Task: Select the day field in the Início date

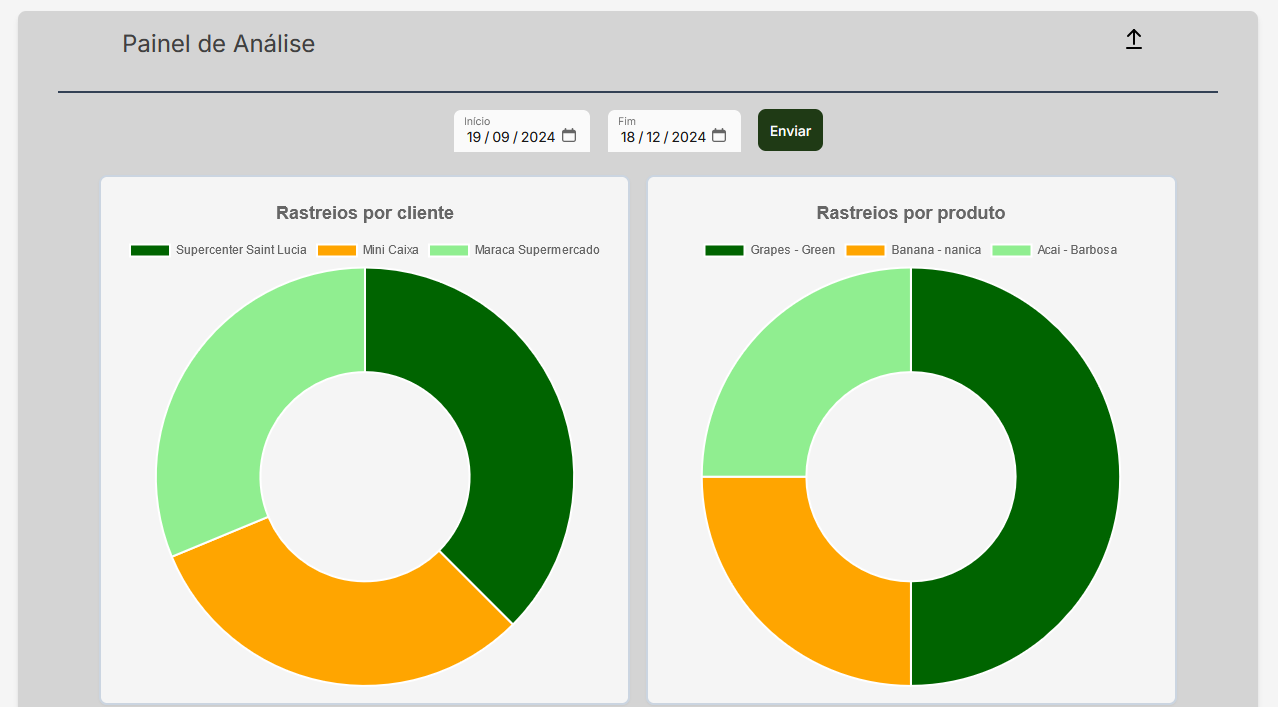Action: 474,137
